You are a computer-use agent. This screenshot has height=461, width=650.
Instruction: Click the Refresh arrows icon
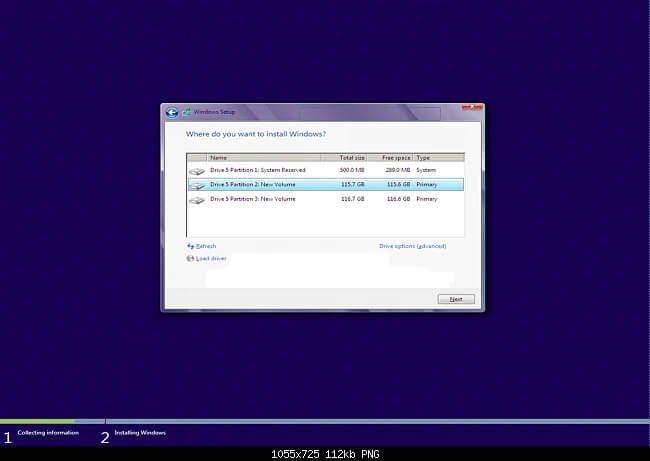(190, 246)
